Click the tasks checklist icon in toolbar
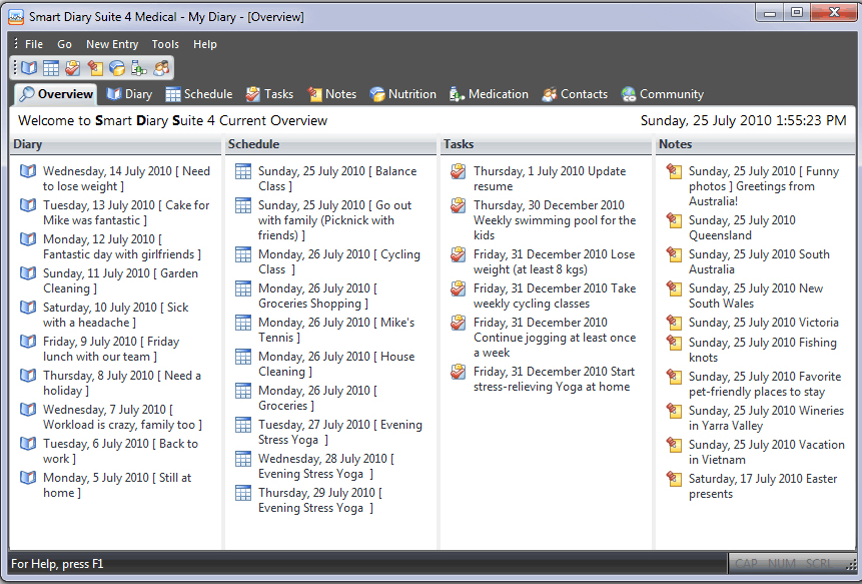Image resolution: width=862 pixels, height=584 pixels. (x=73, y=68)
